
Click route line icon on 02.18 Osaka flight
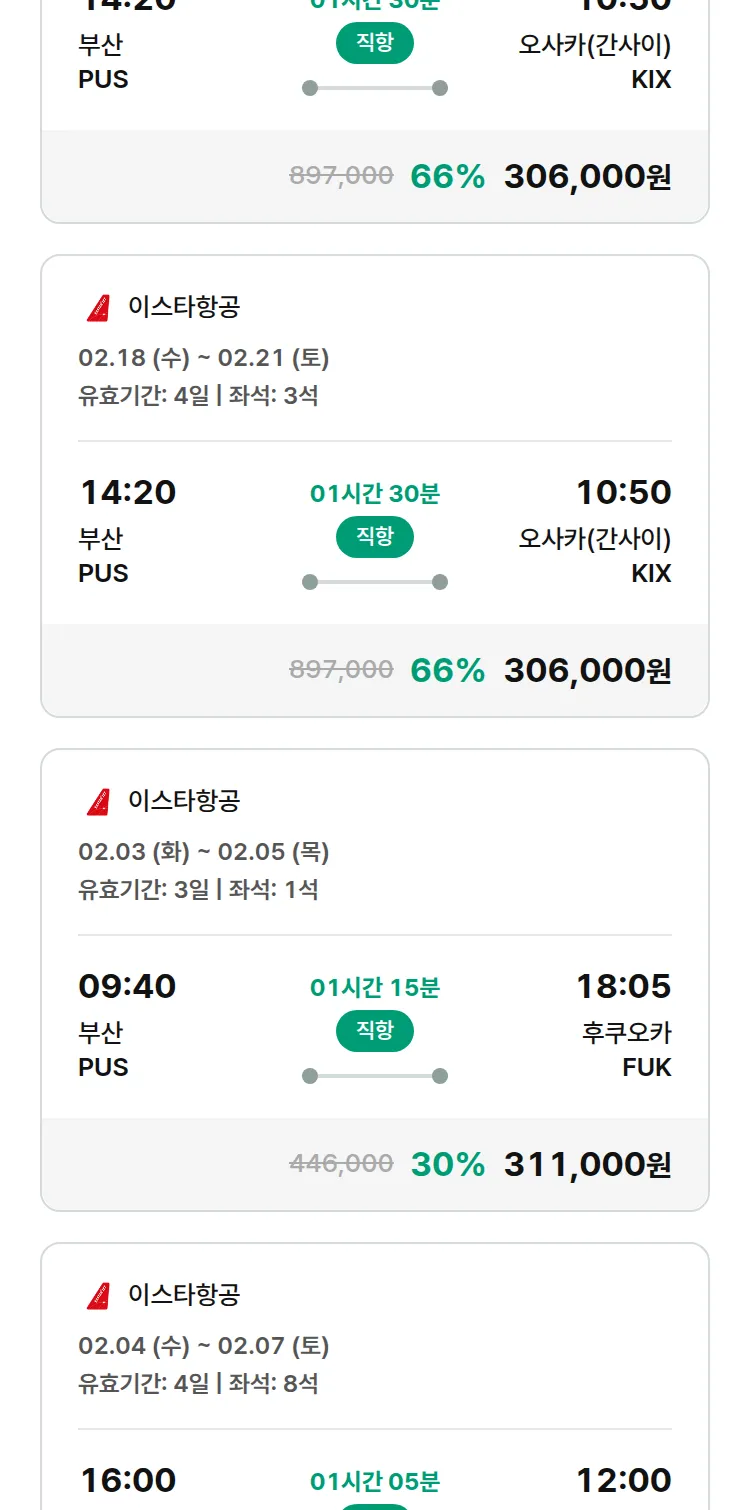[375, 582]
